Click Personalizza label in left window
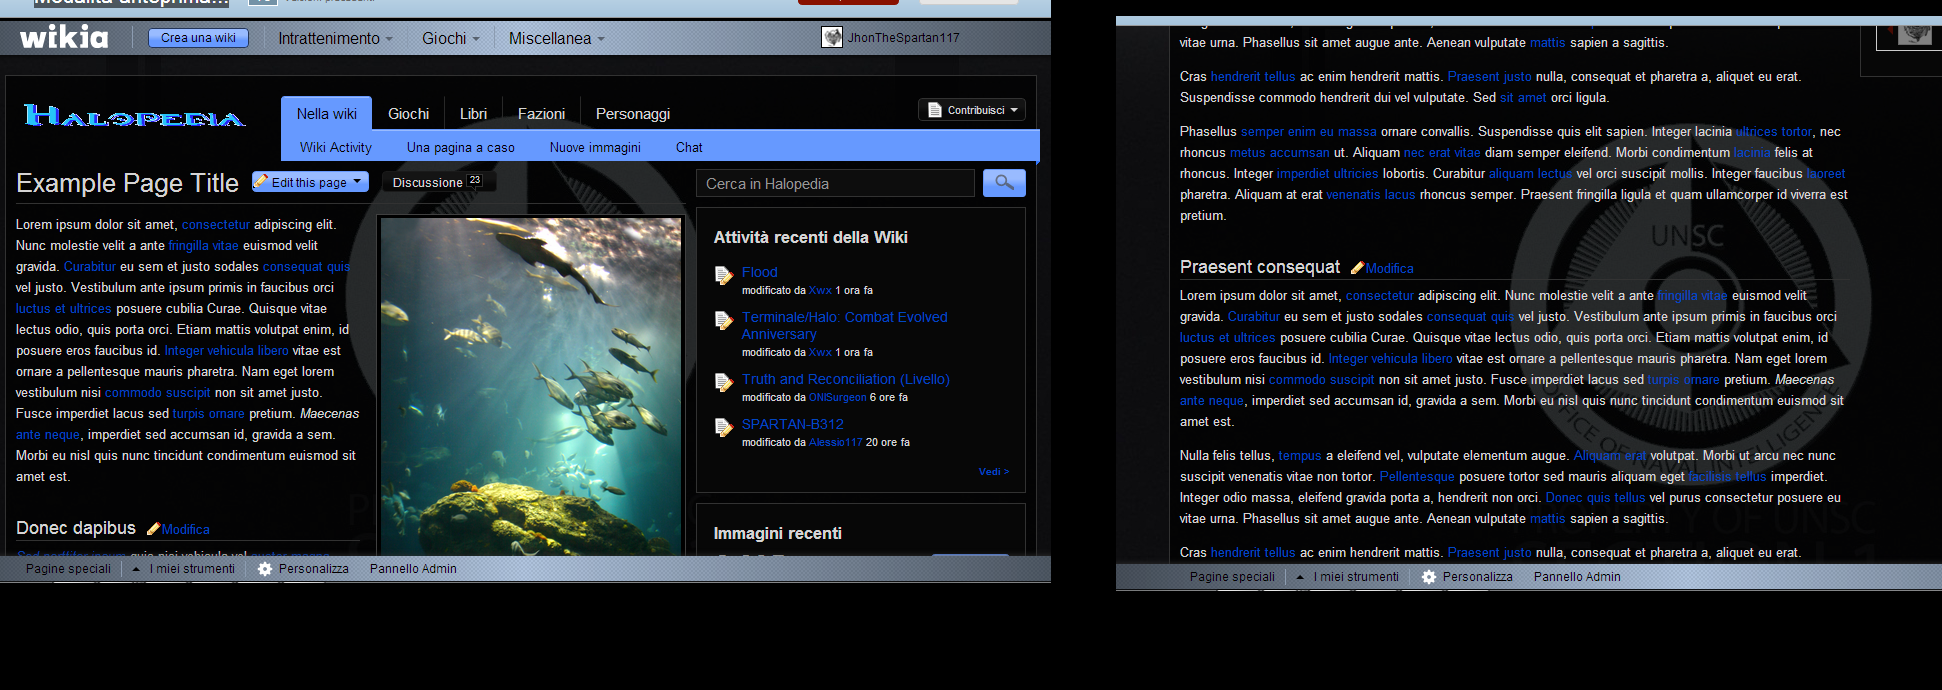The height and width of the screenshot is (690, 1942). [313, 569]
